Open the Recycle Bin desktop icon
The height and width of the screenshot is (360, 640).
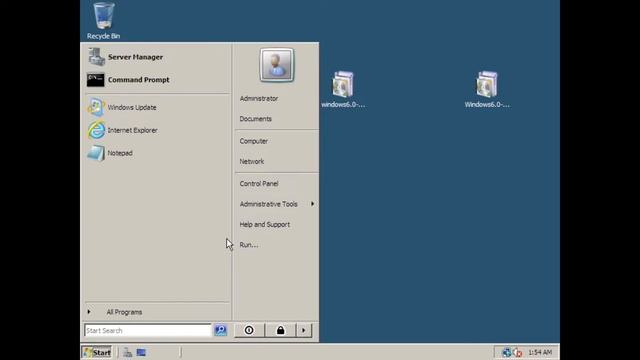103,20
